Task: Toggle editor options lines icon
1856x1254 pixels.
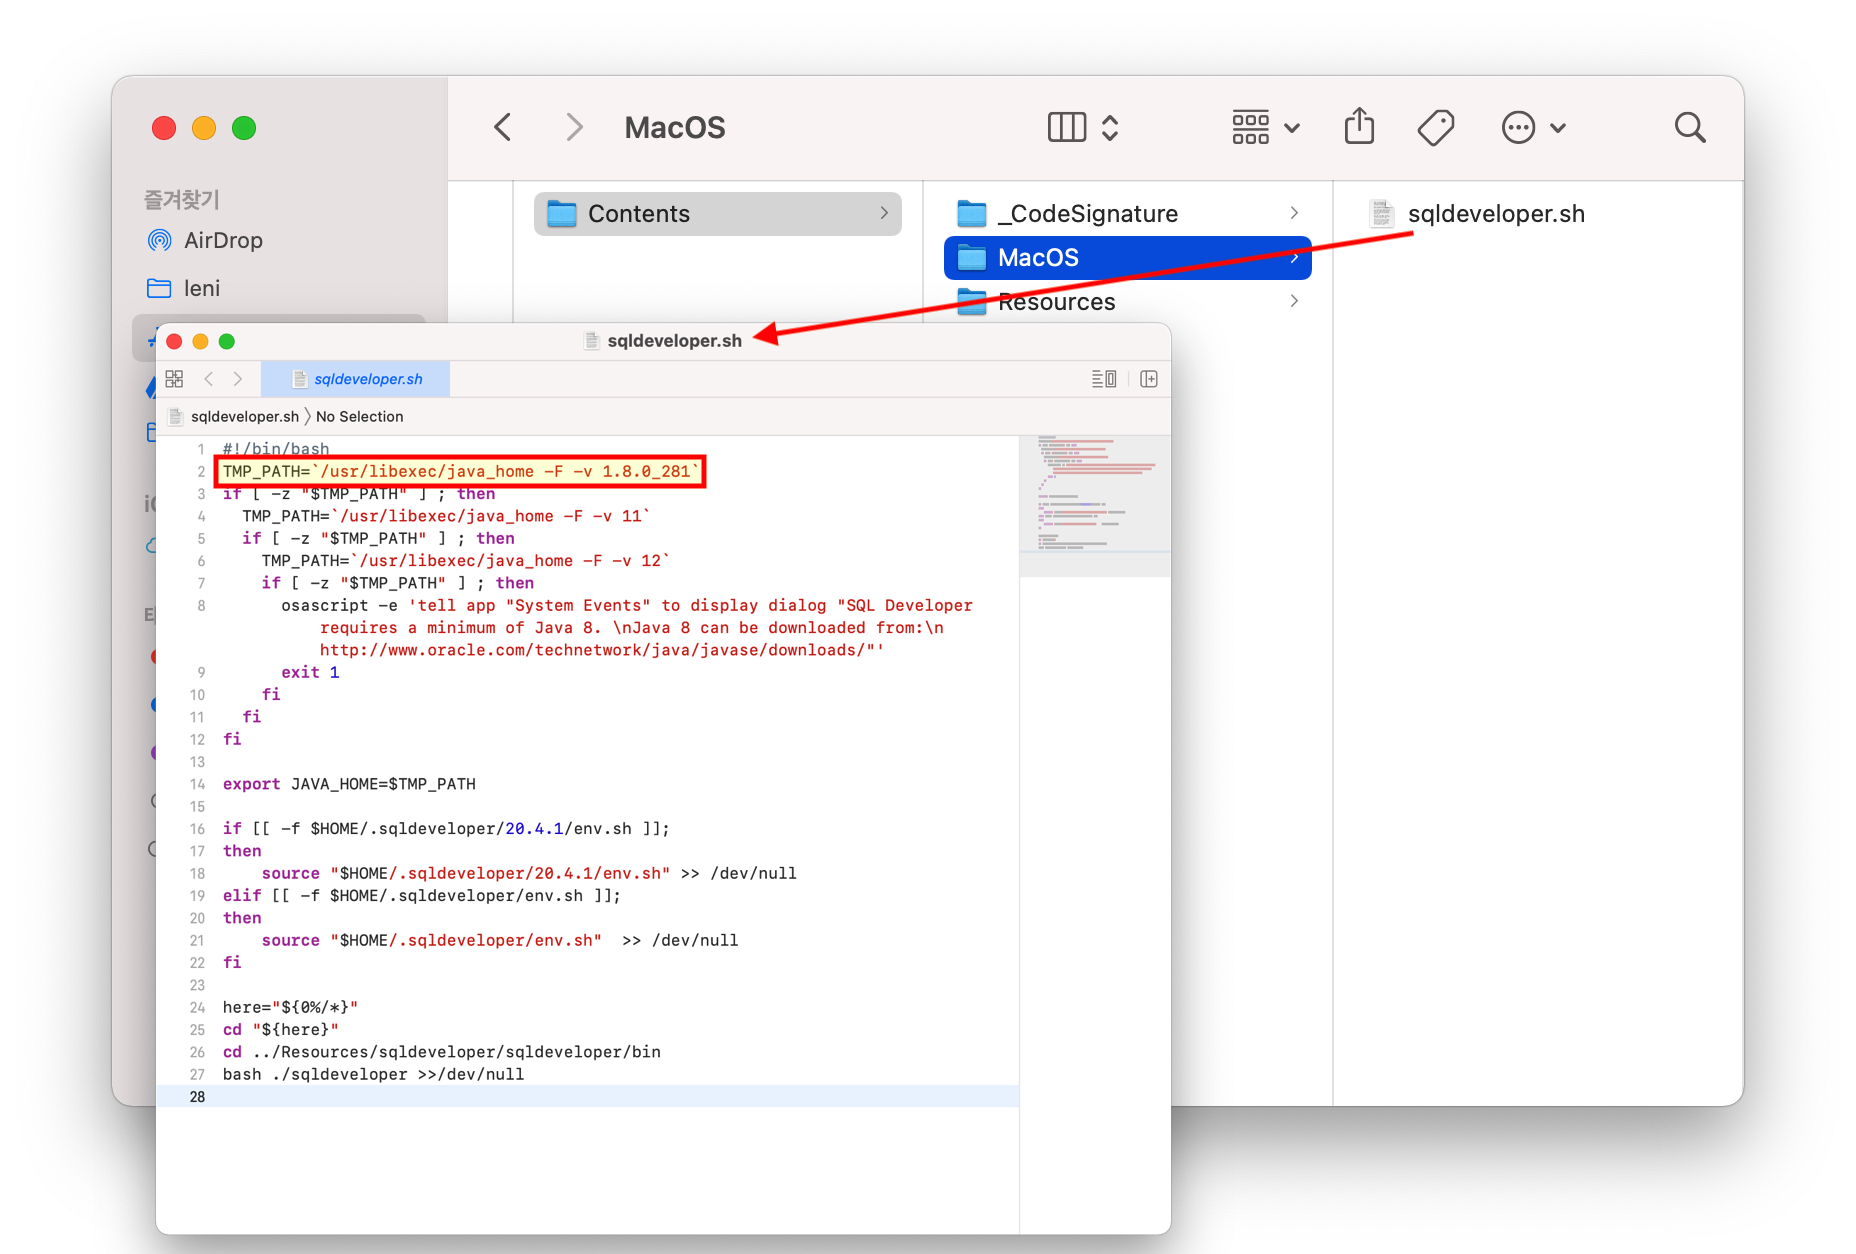Action: click(1104, 379)
